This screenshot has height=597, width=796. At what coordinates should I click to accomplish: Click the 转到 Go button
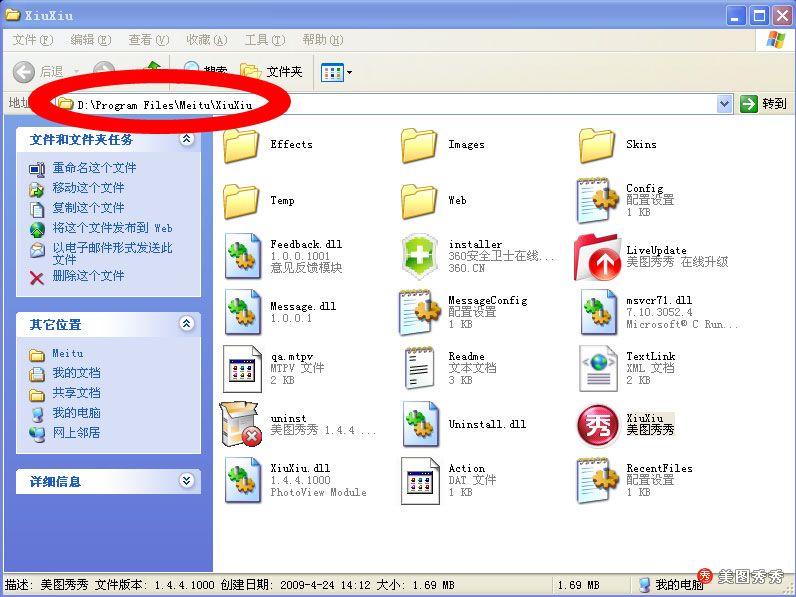point(764,104)
